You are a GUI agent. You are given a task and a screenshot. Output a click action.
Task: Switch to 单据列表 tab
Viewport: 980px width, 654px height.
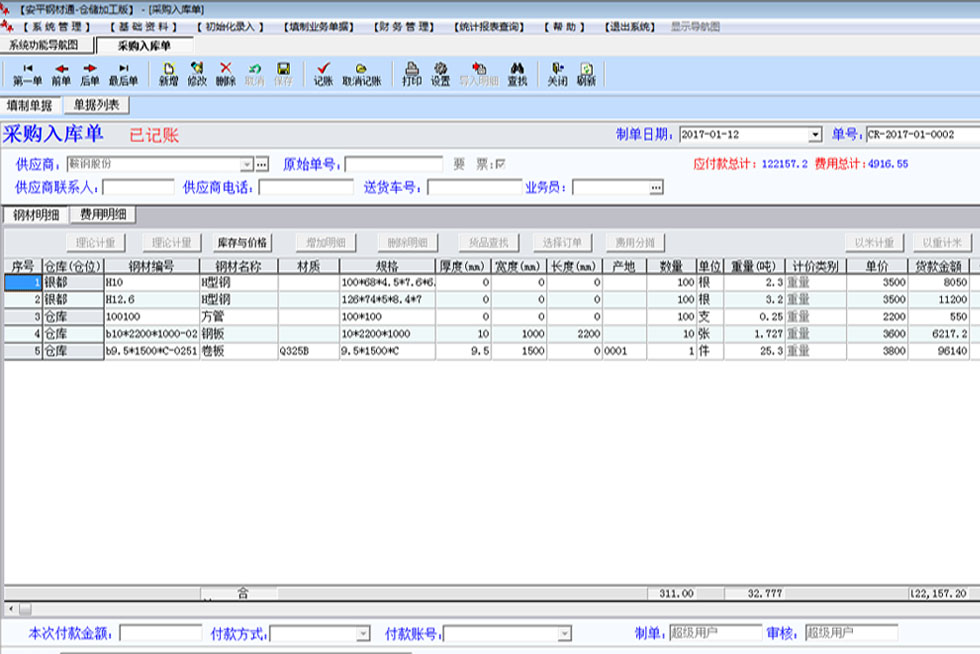point(96,105)
